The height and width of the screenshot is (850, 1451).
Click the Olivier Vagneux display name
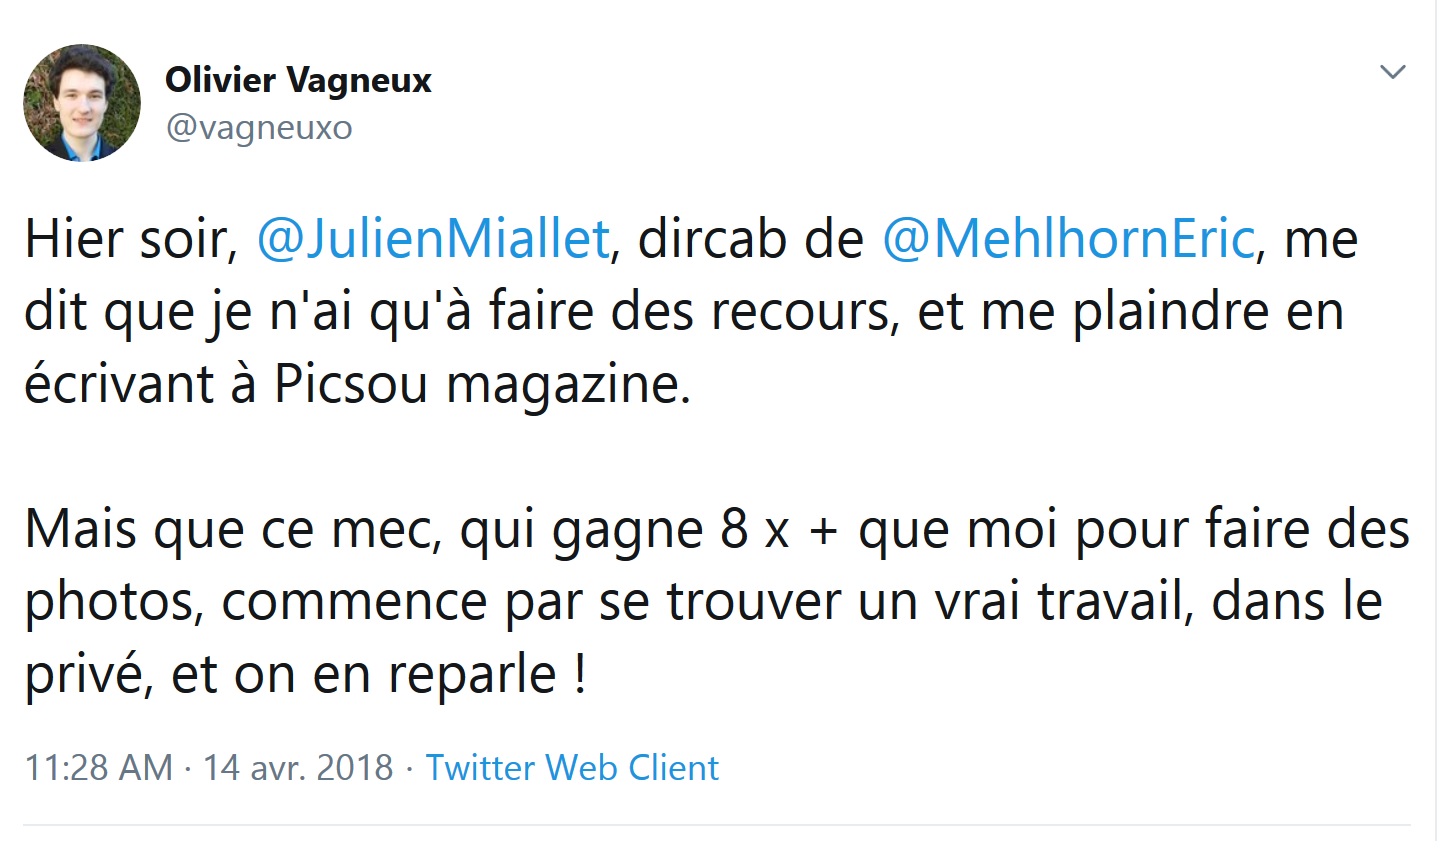click(x=298, y=80)
